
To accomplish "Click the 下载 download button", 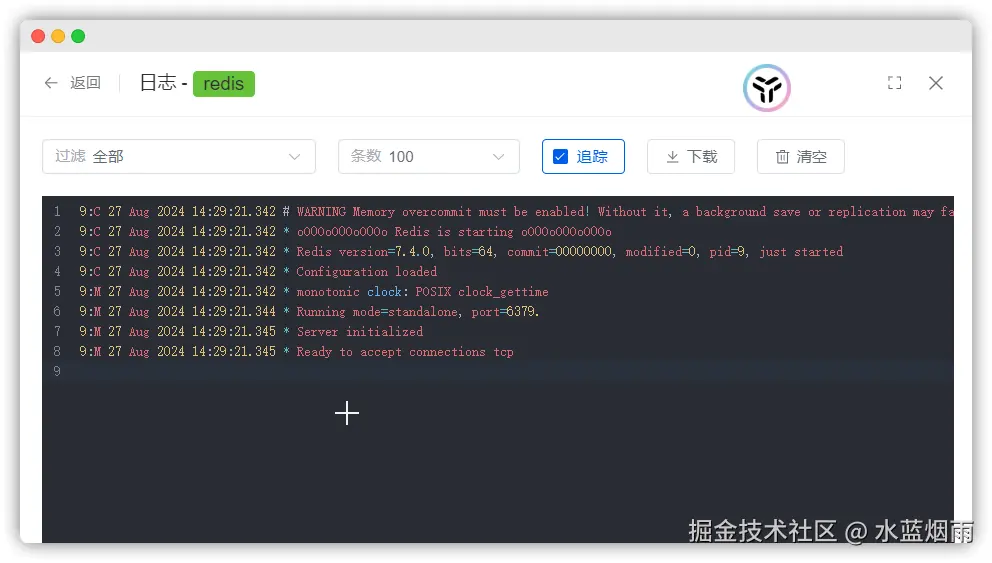I will point(691,156).
